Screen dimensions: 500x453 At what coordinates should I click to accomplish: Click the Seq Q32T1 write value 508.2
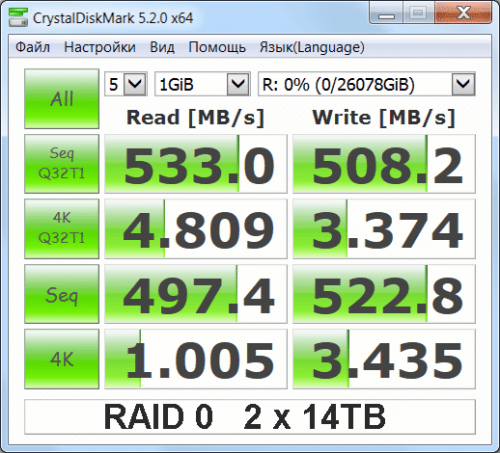coord(384,164)
